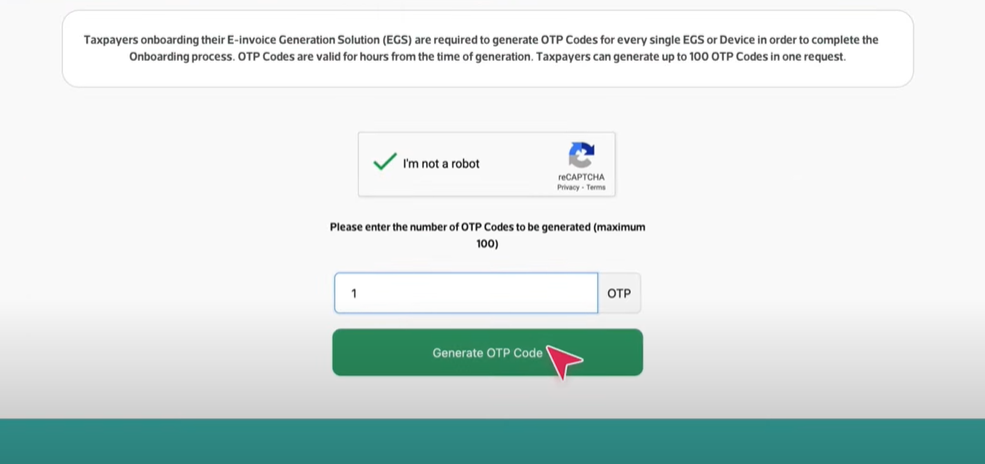Click the red arrow pointer graphic
The image size is (985, 464).
563,361
